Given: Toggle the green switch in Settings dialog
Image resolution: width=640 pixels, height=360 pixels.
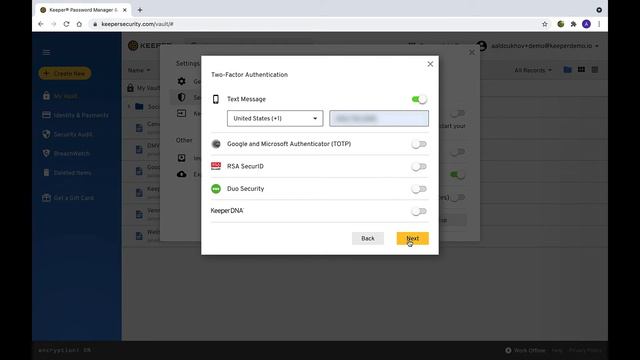Looking at the screenshot, I should (x=458, y=175).
